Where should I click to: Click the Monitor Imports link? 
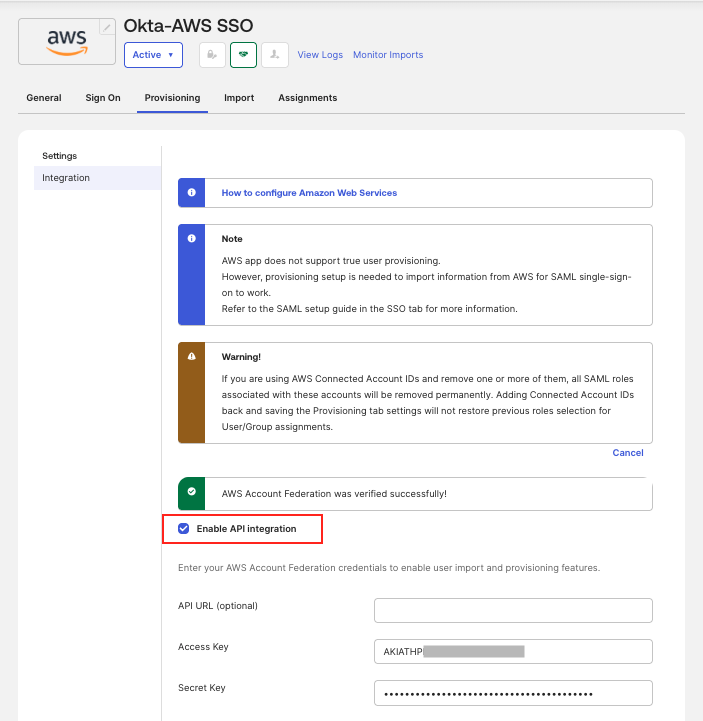388,55
